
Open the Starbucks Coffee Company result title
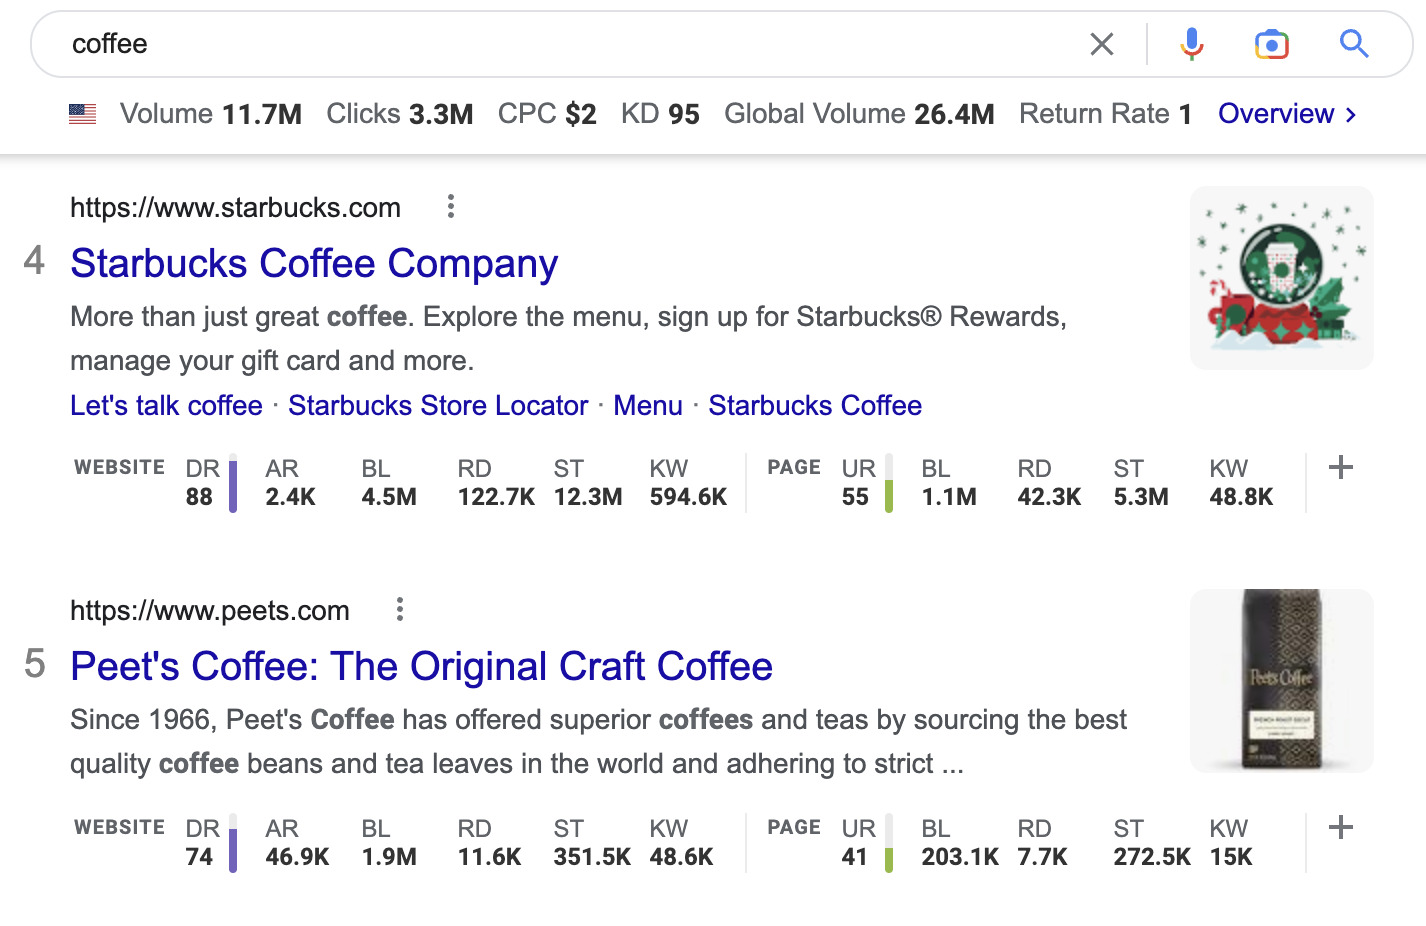pos(313,263)
